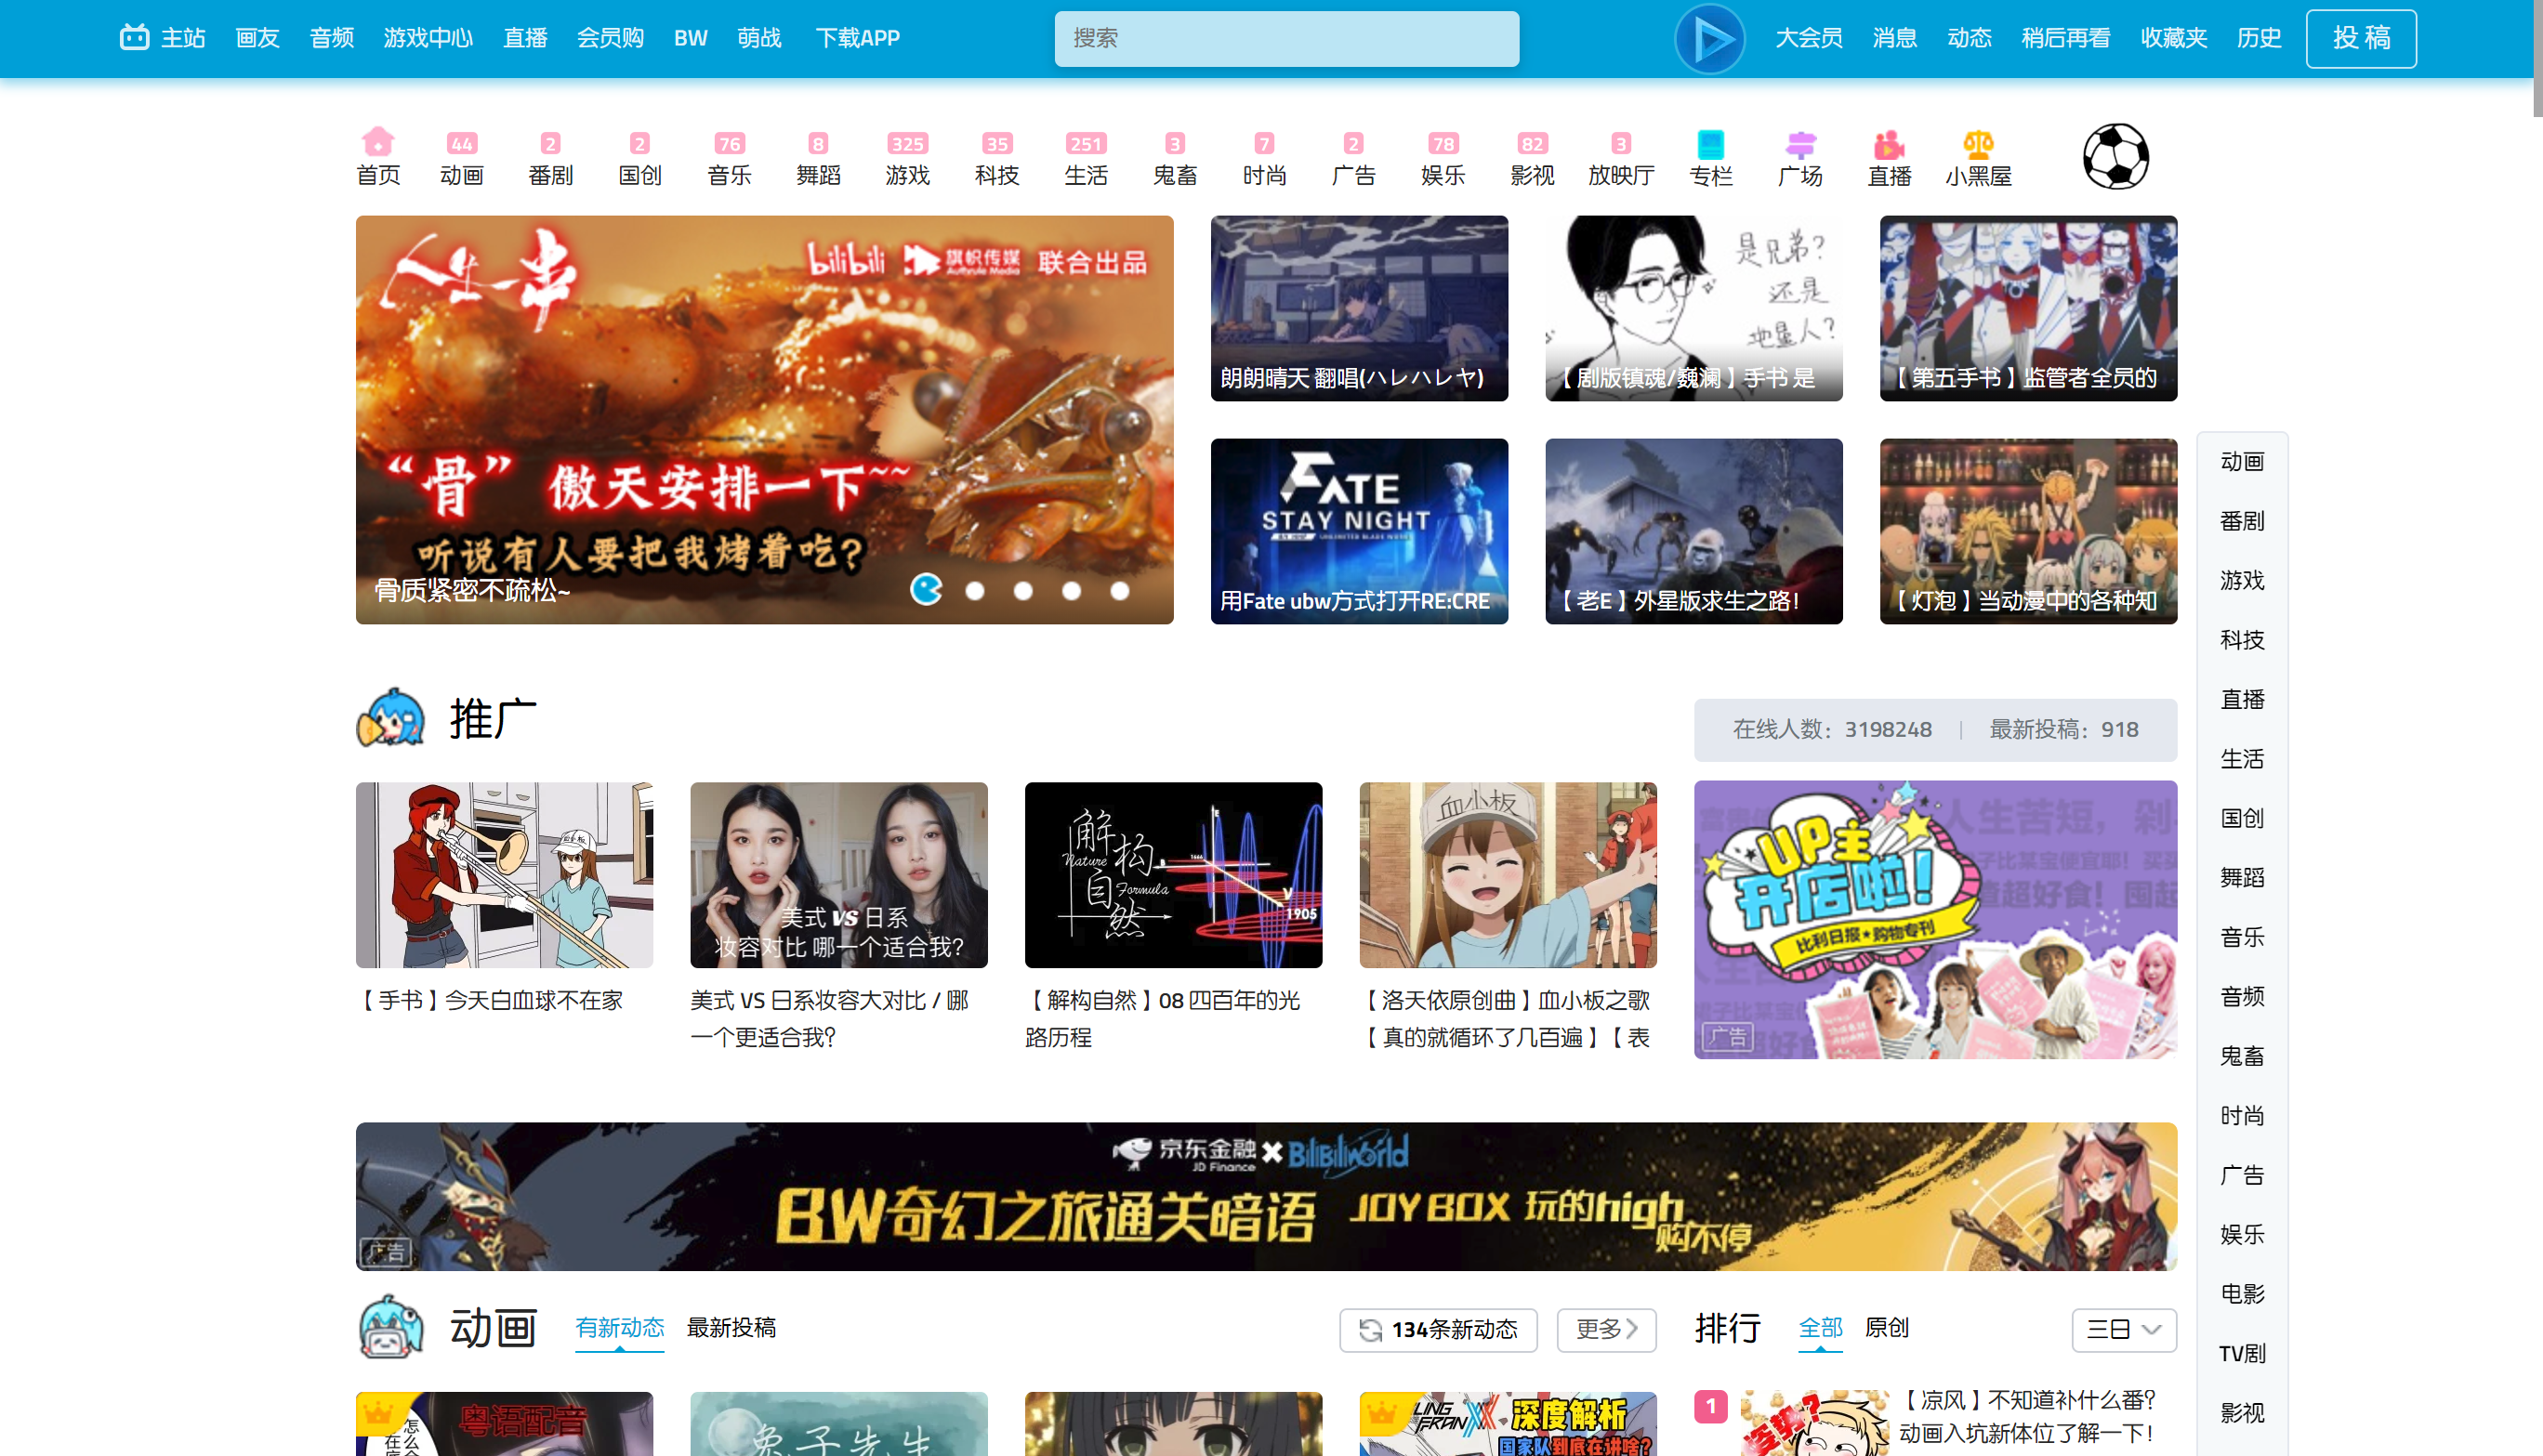
Task: Expand 更多 in 动画 section
Action: click(1606, 1329)
